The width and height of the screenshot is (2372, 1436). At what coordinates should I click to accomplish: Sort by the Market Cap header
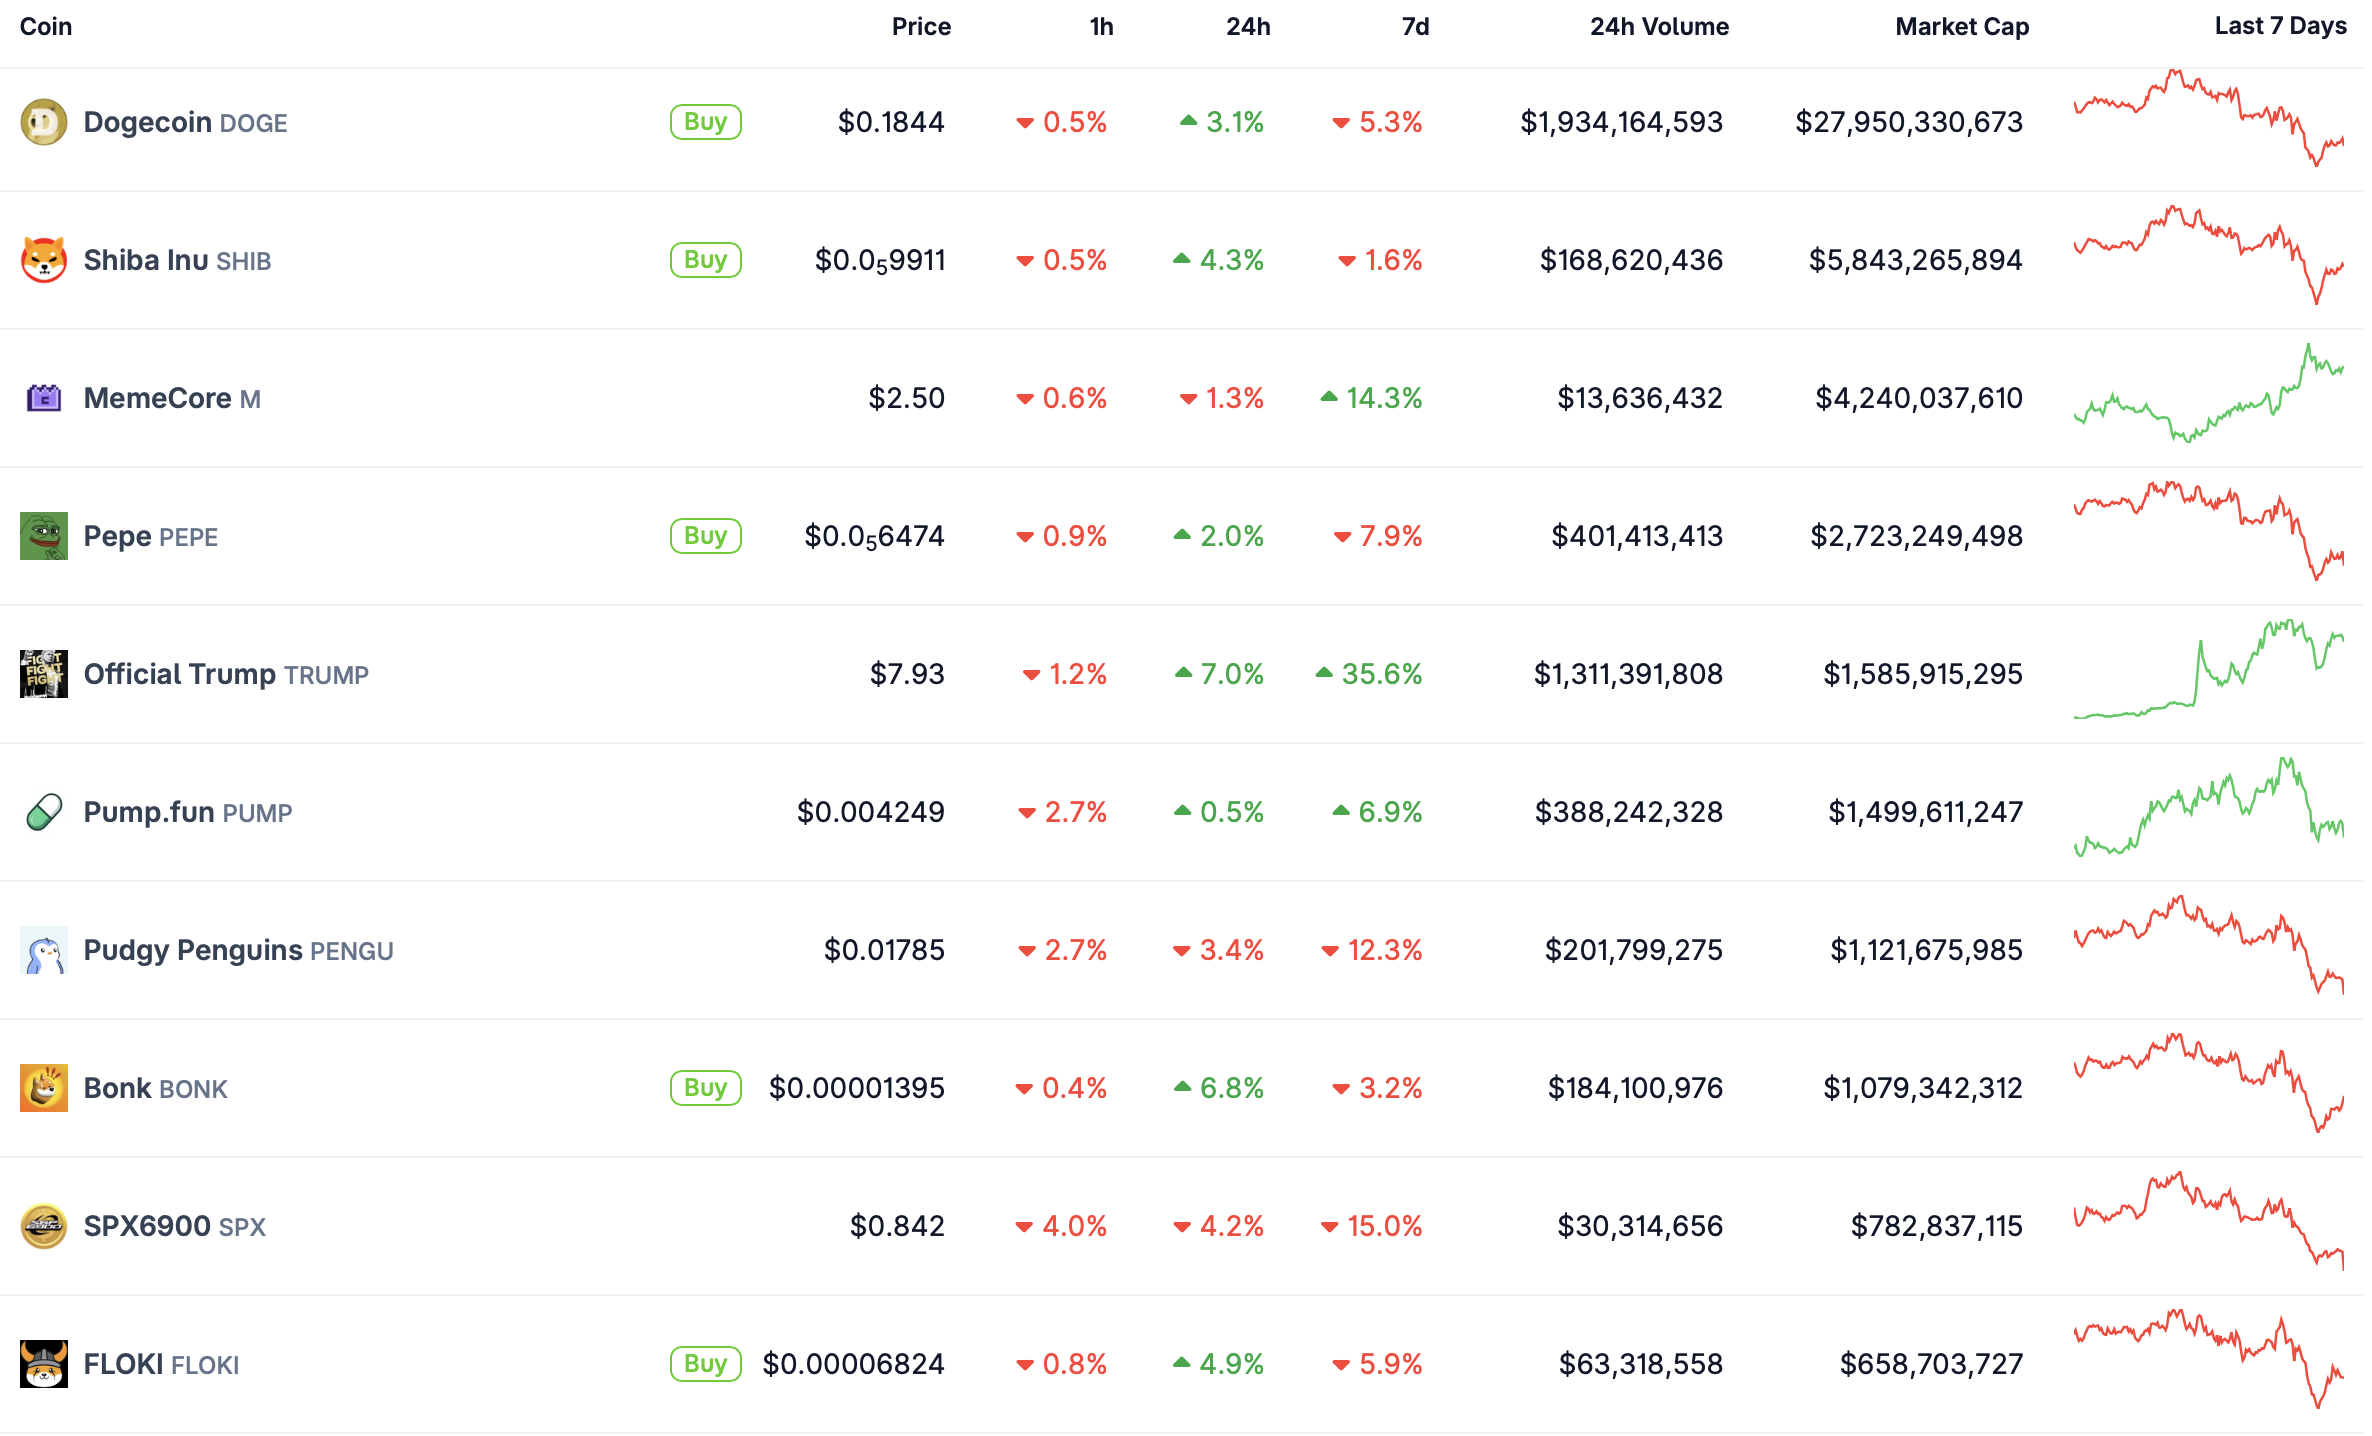click(1961, 27)
